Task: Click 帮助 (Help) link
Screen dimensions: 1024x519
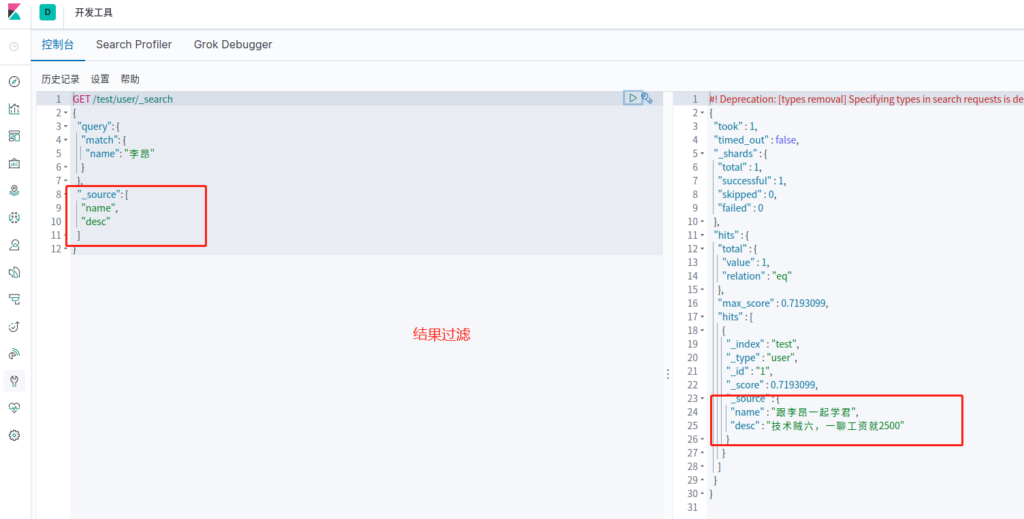Action: point(130,79)
